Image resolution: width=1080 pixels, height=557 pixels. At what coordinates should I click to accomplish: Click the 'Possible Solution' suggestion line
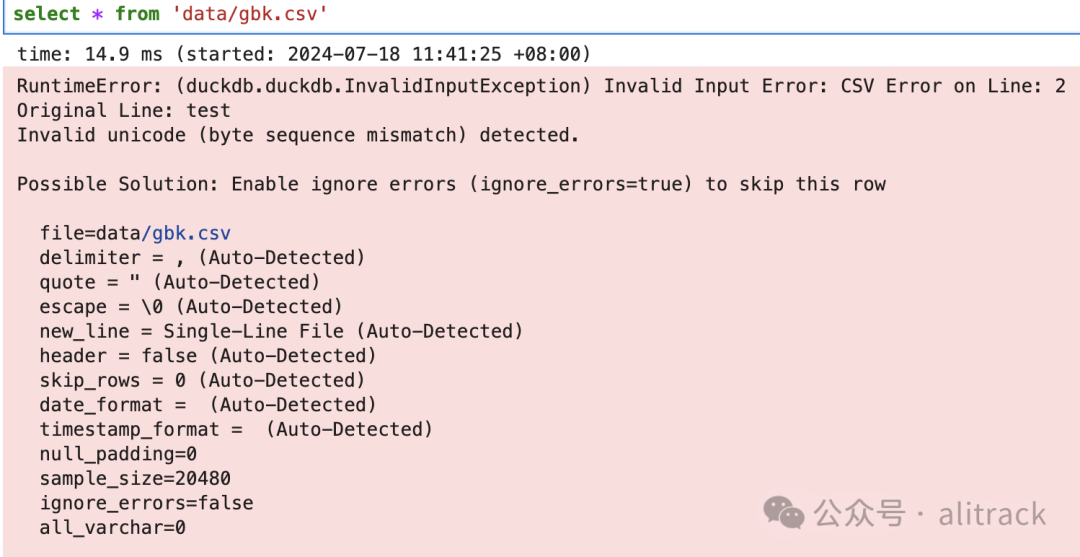451,184
